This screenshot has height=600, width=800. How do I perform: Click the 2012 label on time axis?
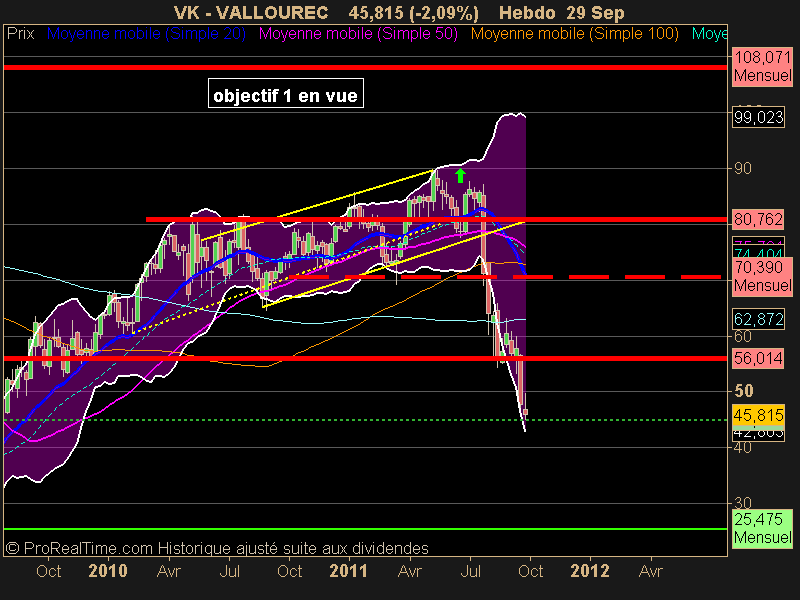point(590,571)
